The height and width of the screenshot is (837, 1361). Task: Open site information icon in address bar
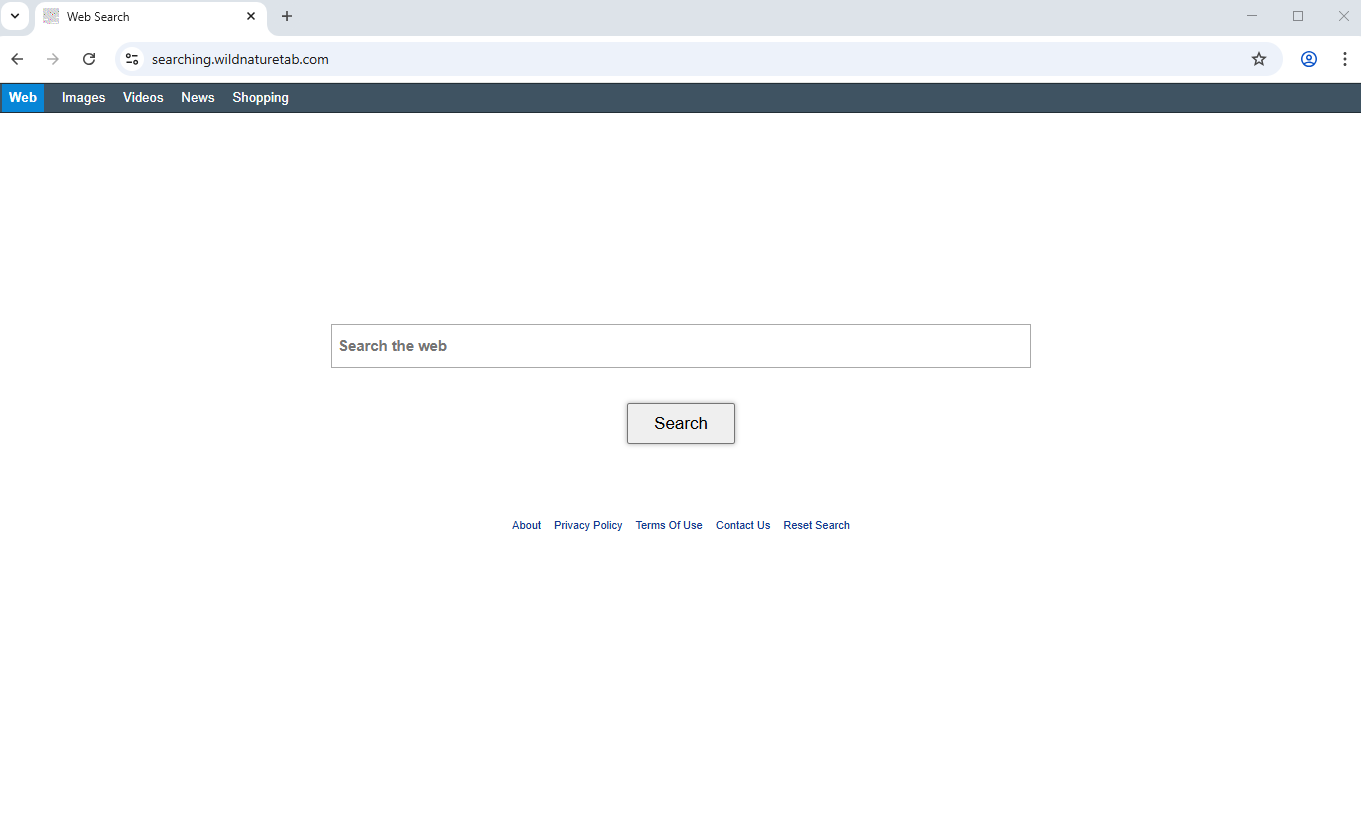pyautogui.click(x=132, y=59)
